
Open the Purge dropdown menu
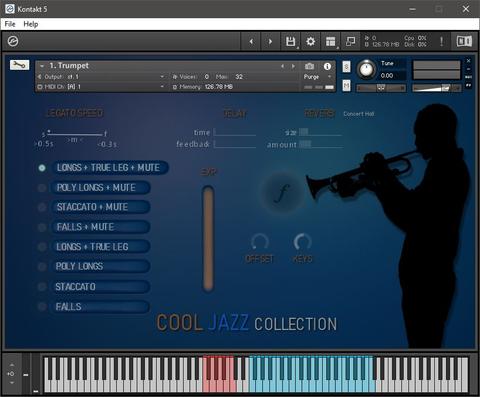click(318, 77)
